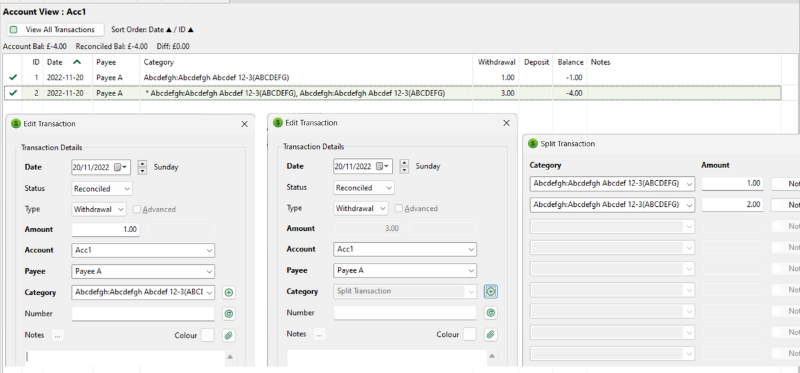Select transaction row with withdrawal 1.00
800x373 pixels.
(392, 78)
